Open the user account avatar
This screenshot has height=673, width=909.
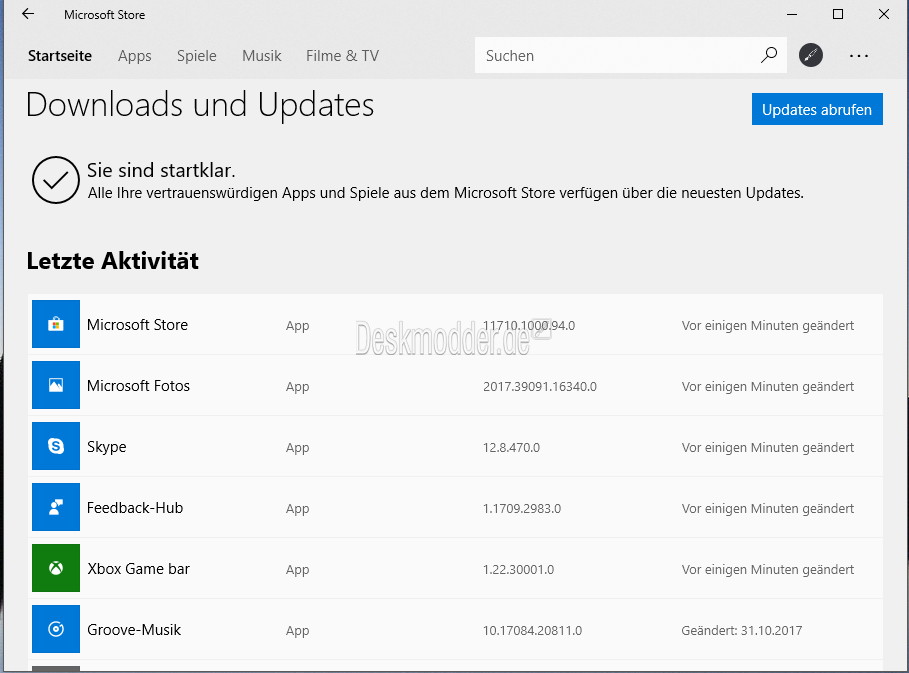pos(810,55)
